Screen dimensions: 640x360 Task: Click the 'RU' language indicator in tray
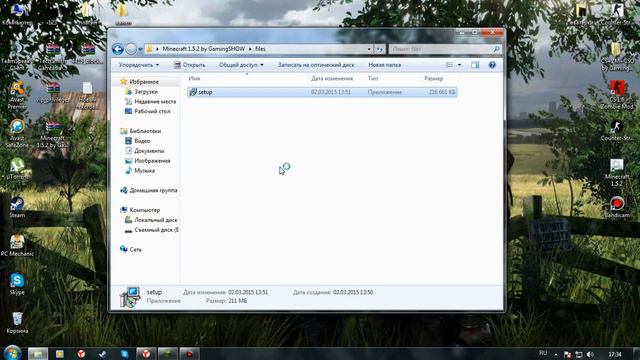coord(542,353)
